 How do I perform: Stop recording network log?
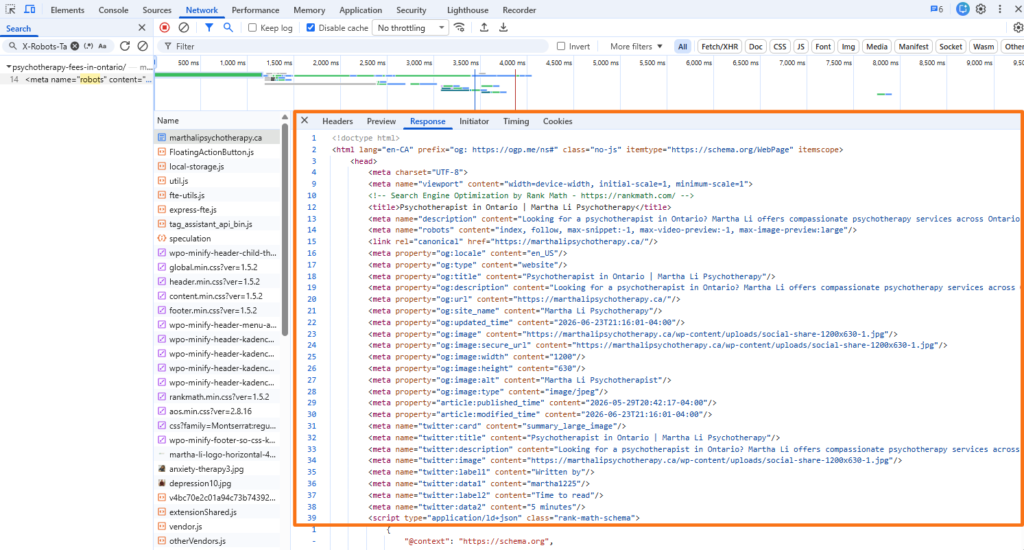click(165, 27)
